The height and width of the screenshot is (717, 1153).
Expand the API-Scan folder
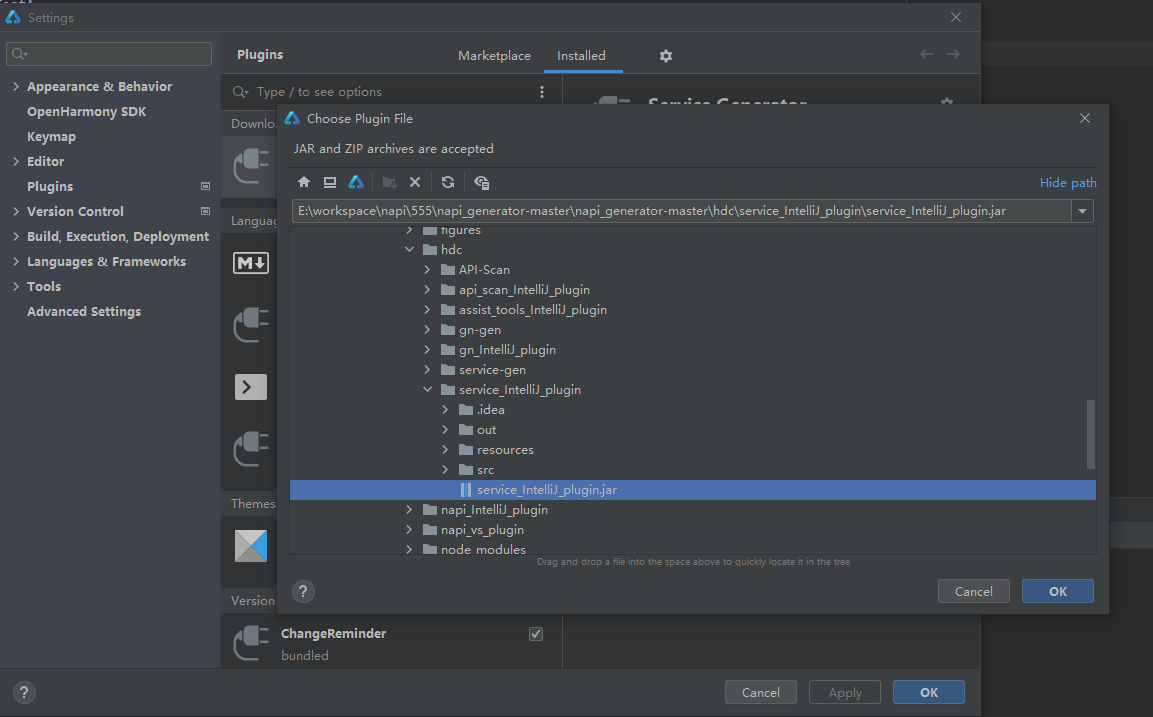pos(427,270)
